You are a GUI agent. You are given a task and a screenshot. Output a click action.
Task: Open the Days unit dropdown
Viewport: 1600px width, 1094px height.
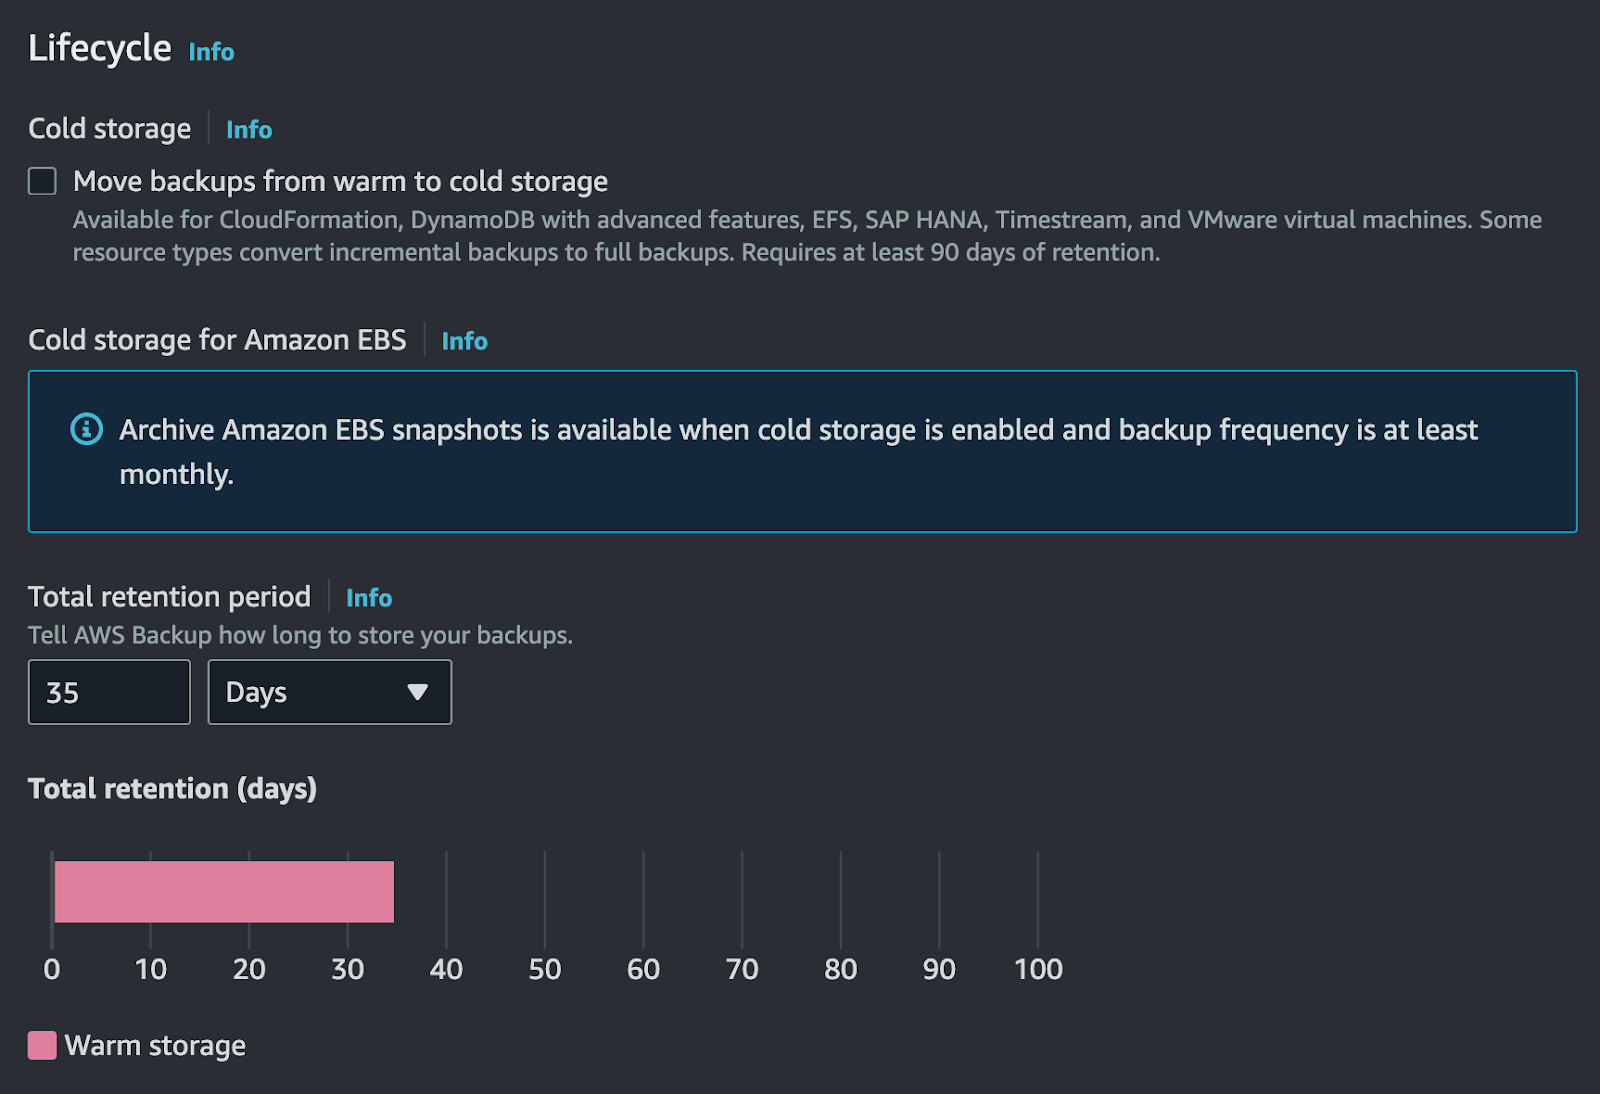coord(330,692)
